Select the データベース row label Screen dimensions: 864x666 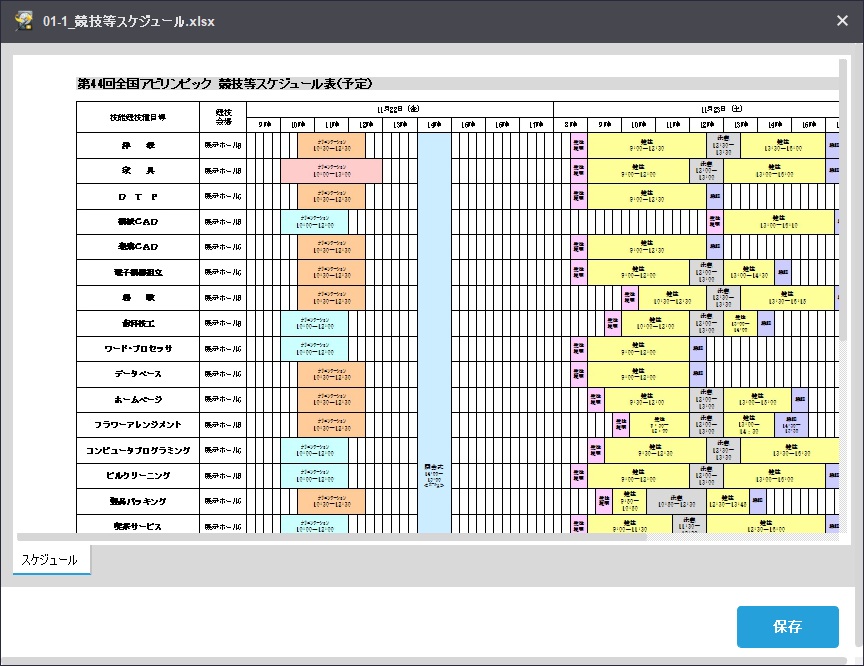tap(138, 374)
